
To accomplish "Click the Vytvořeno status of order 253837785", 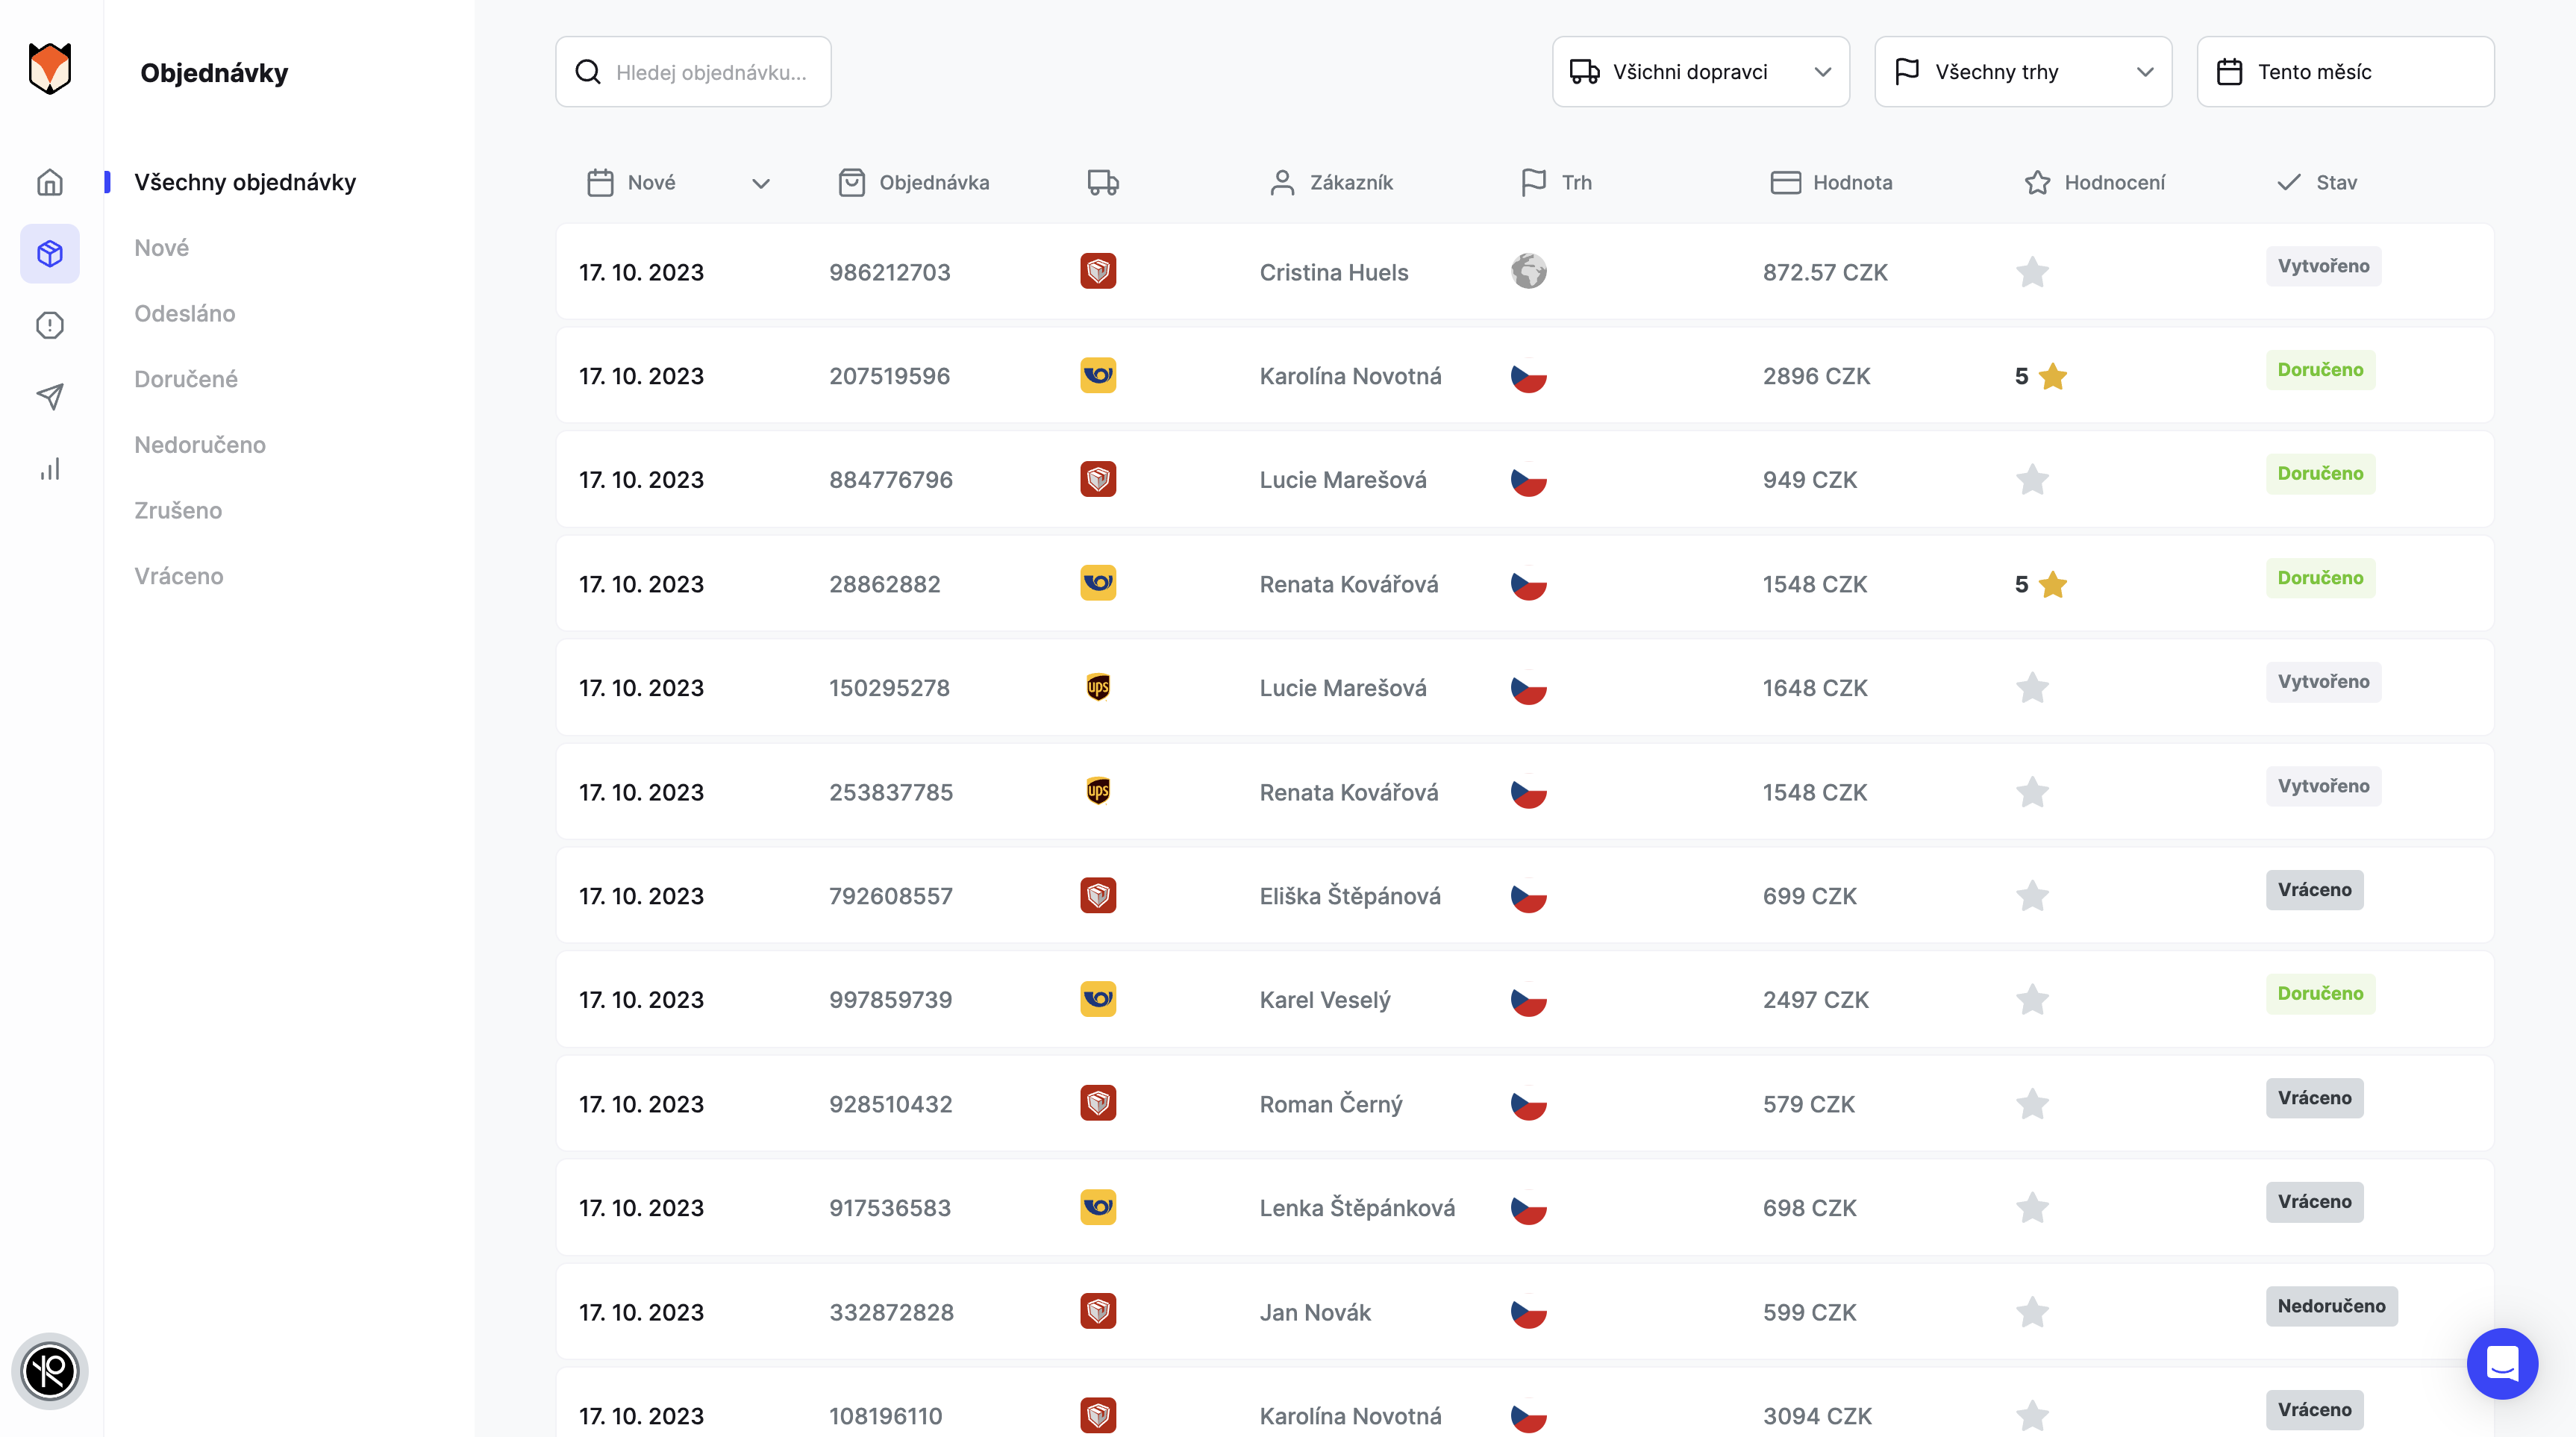I will point(2323,786).
